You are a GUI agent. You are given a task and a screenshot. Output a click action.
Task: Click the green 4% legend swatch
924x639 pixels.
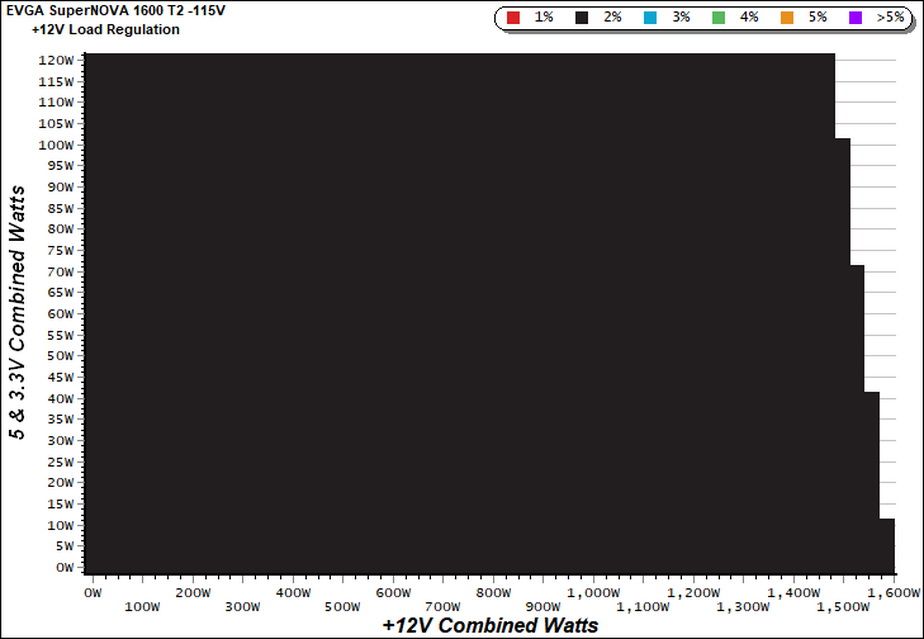(x=718, y=18)
